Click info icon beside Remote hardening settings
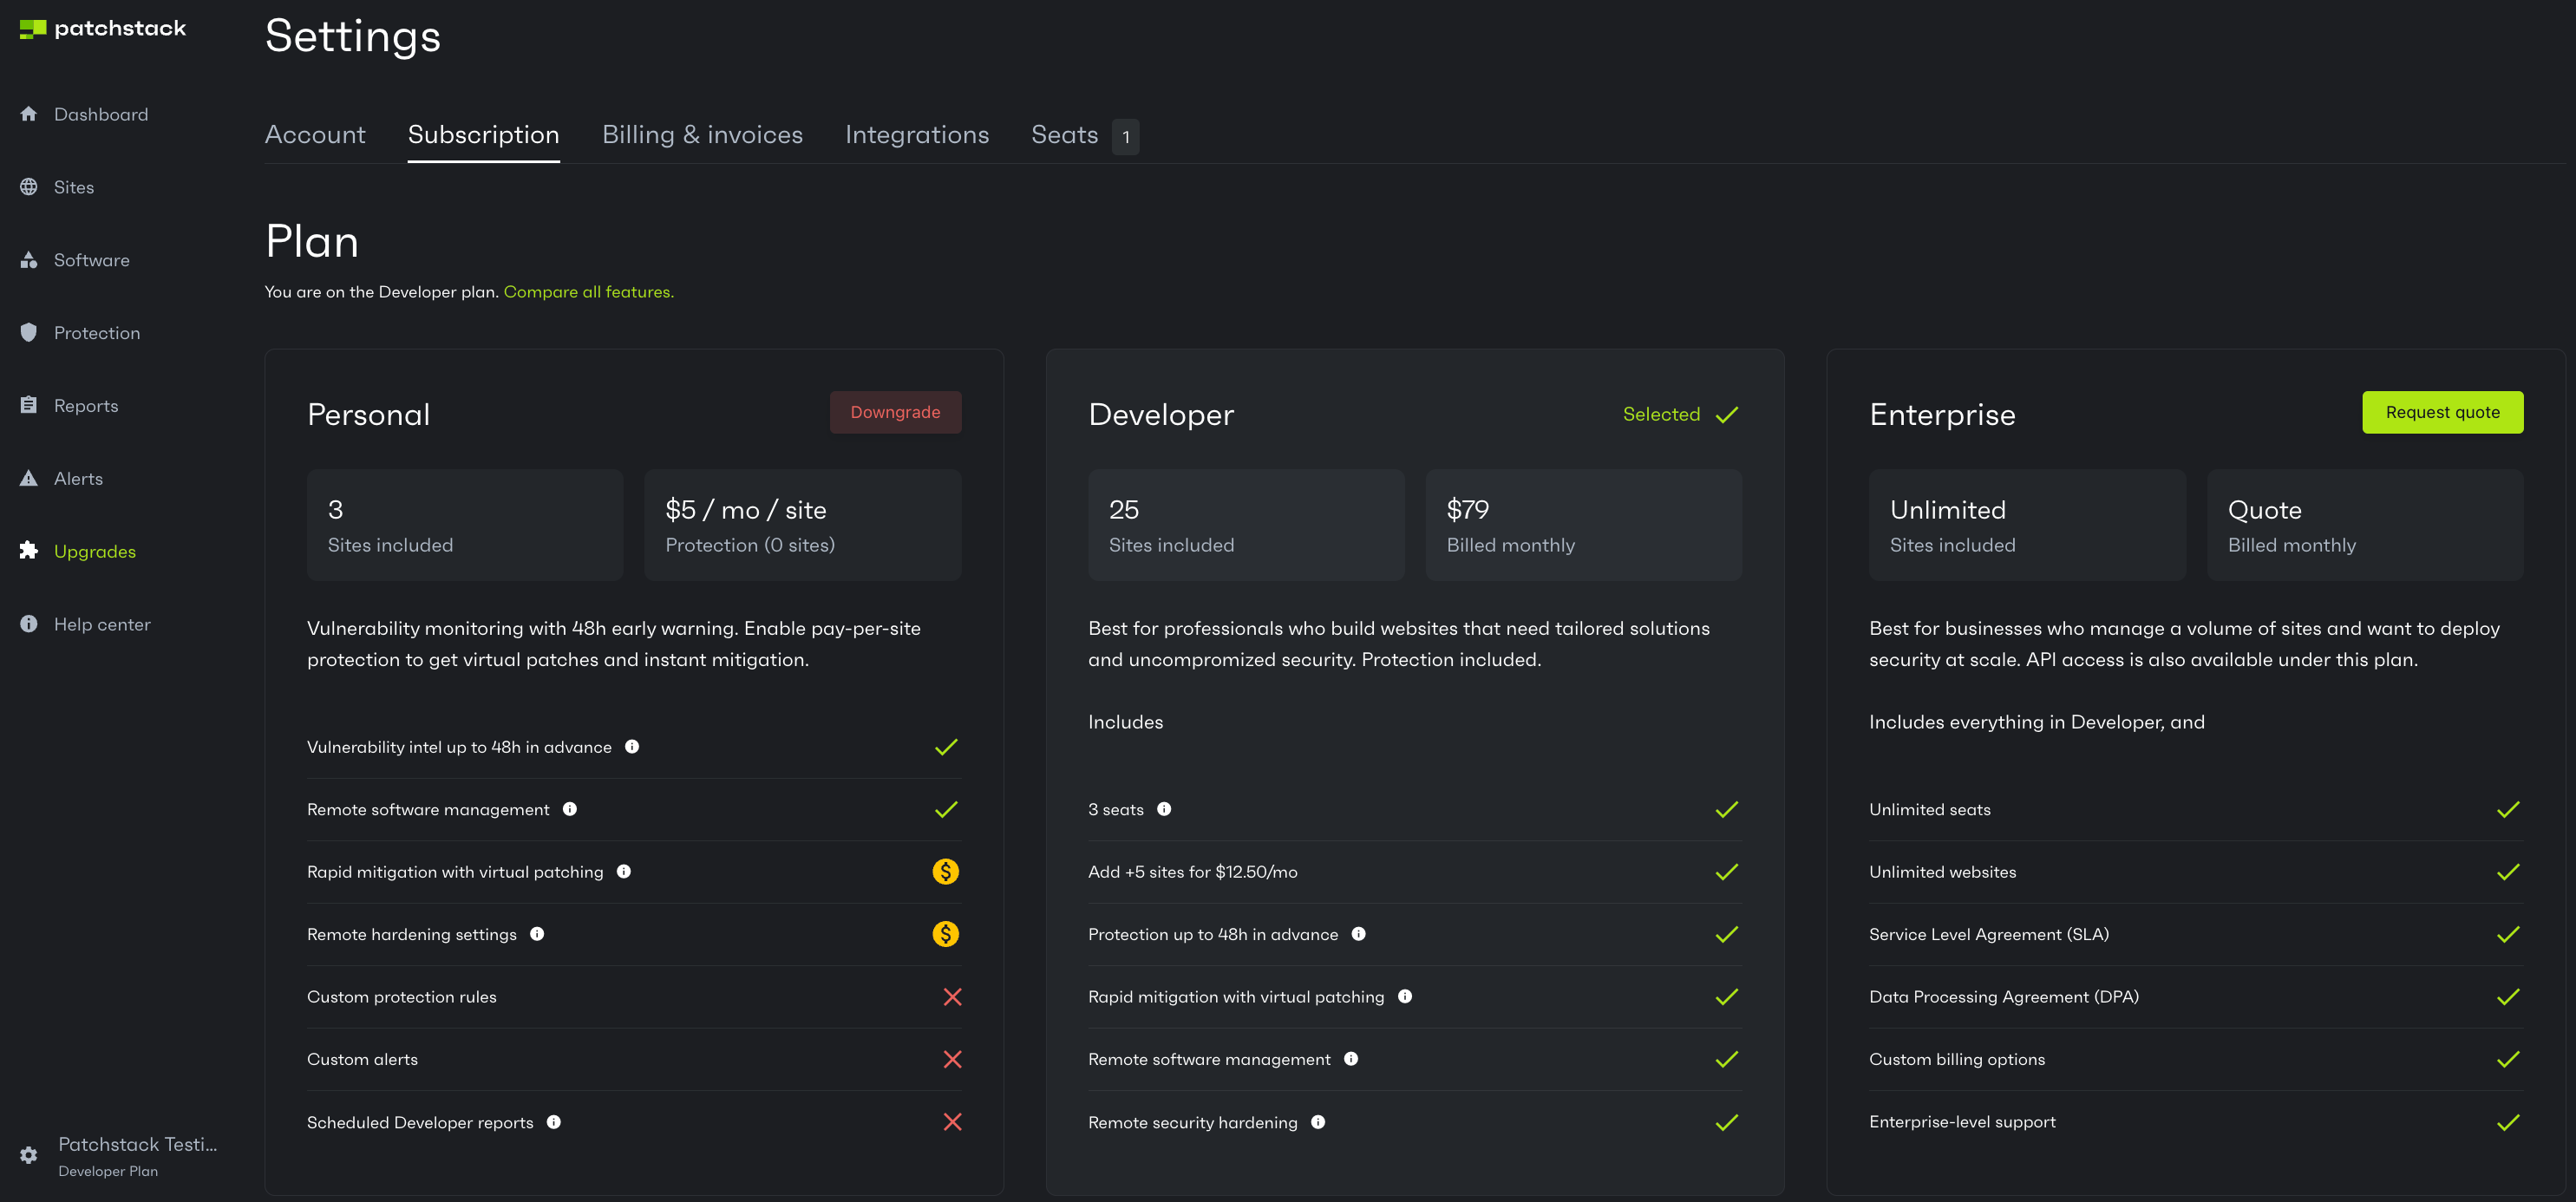The image size is (2576, 1202). tap(537, 934)
